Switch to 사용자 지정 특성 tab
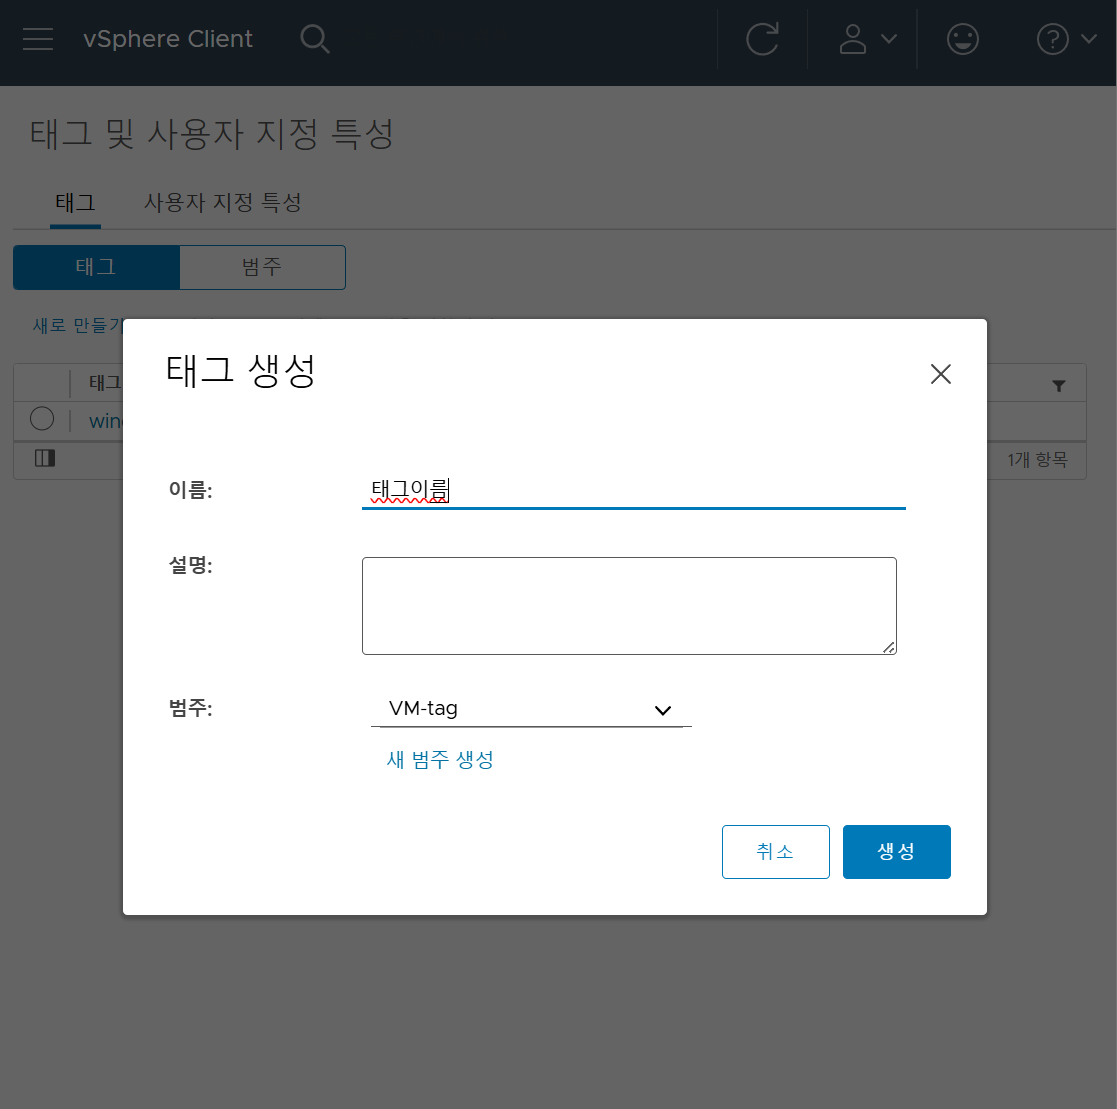Image resolution: width=1117 pixels, height=1109 pixels. [223, 202]
